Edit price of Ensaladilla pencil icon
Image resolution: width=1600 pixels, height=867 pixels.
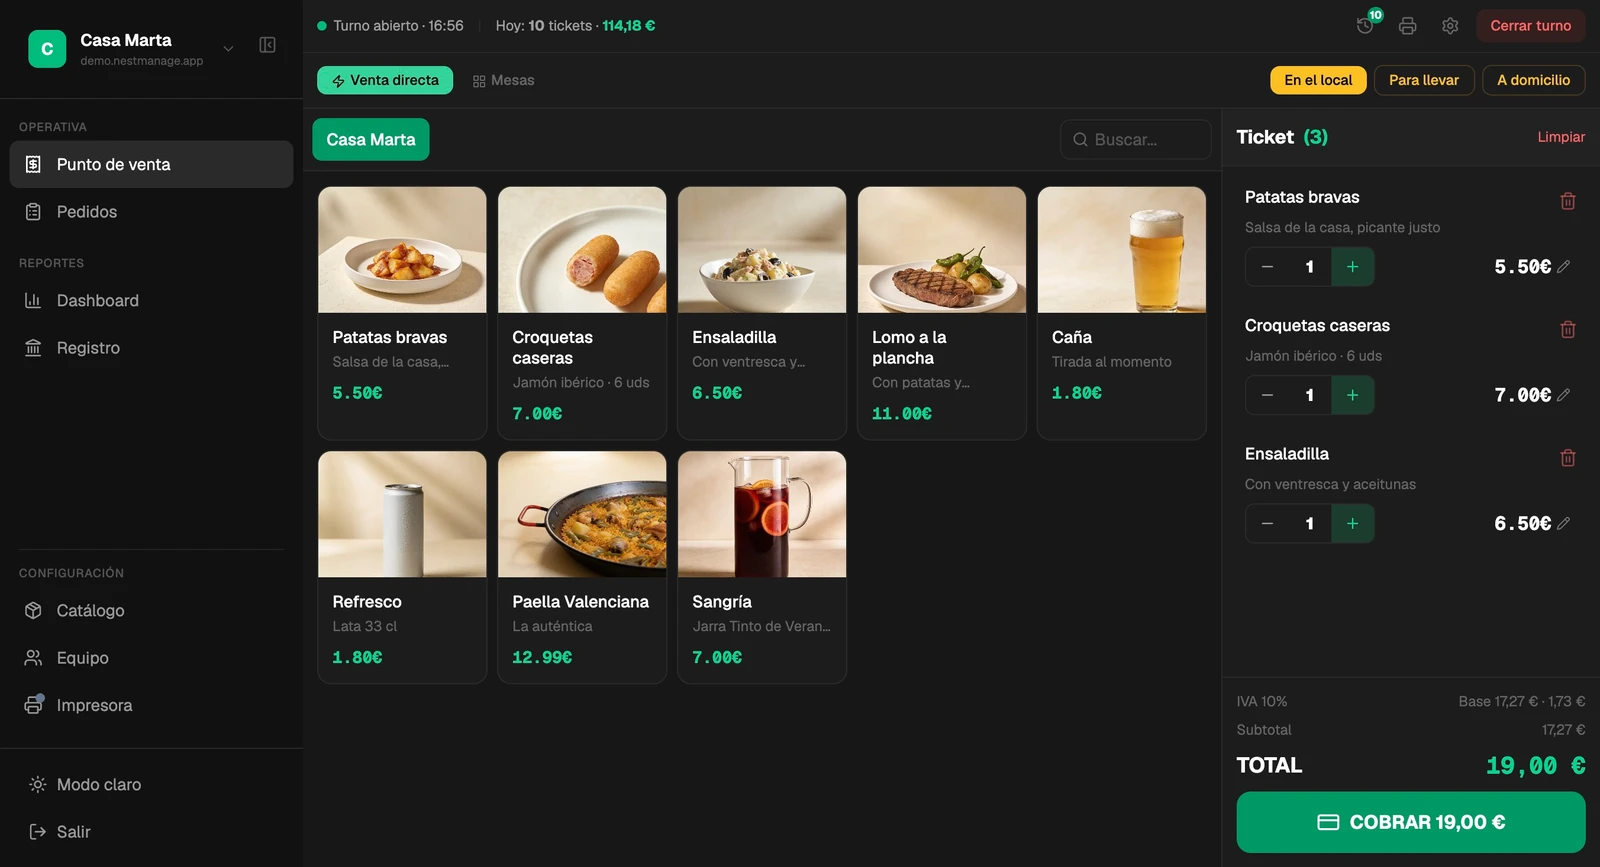[1564, 523]
